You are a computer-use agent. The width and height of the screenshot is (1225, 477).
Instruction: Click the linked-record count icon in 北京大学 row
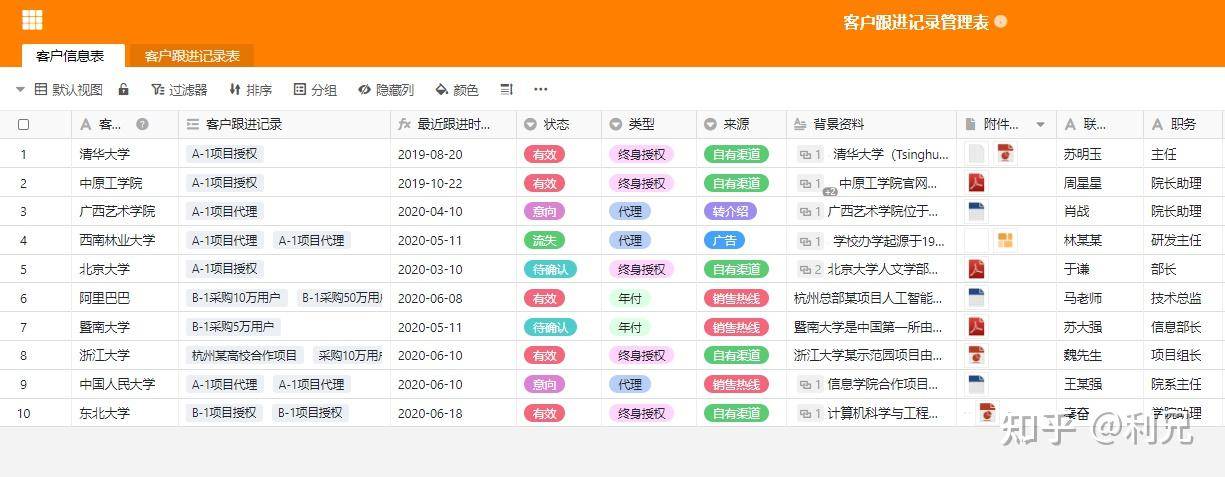[810, 268]
